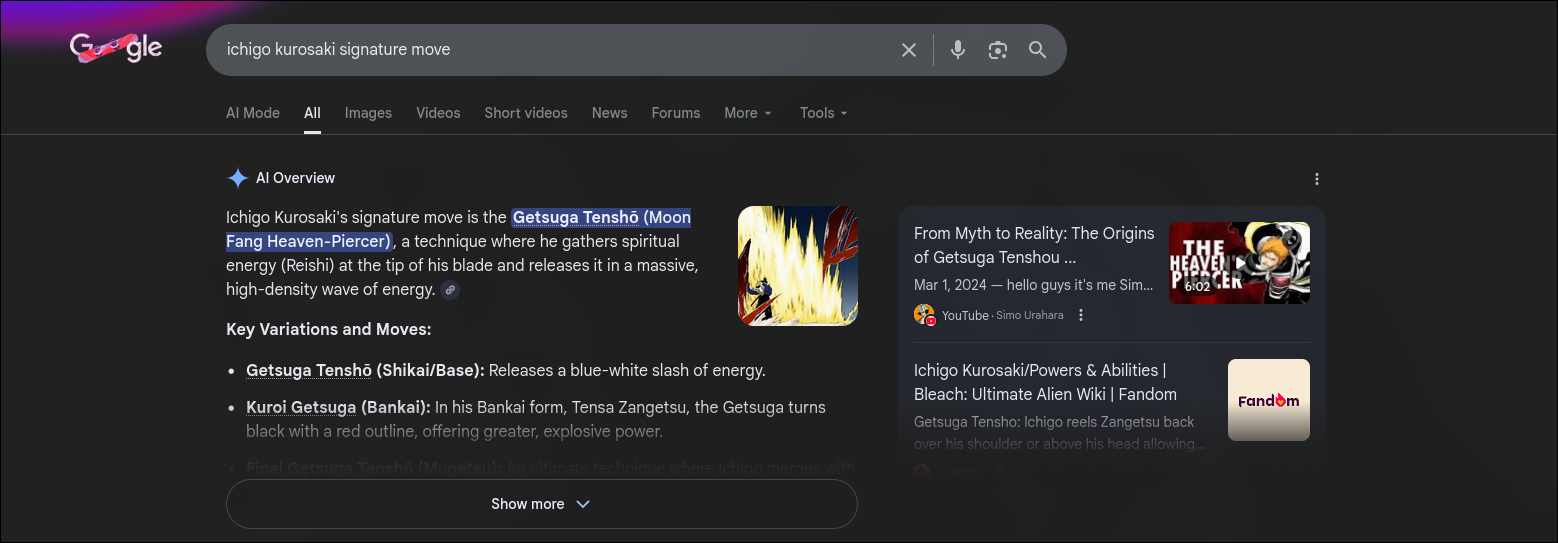The height and width of the screenshot is (543, 1558).
Task: Open Origins of Getsuga Tenshou video link
Action: pyautogui.click(x=1033, y=245)
